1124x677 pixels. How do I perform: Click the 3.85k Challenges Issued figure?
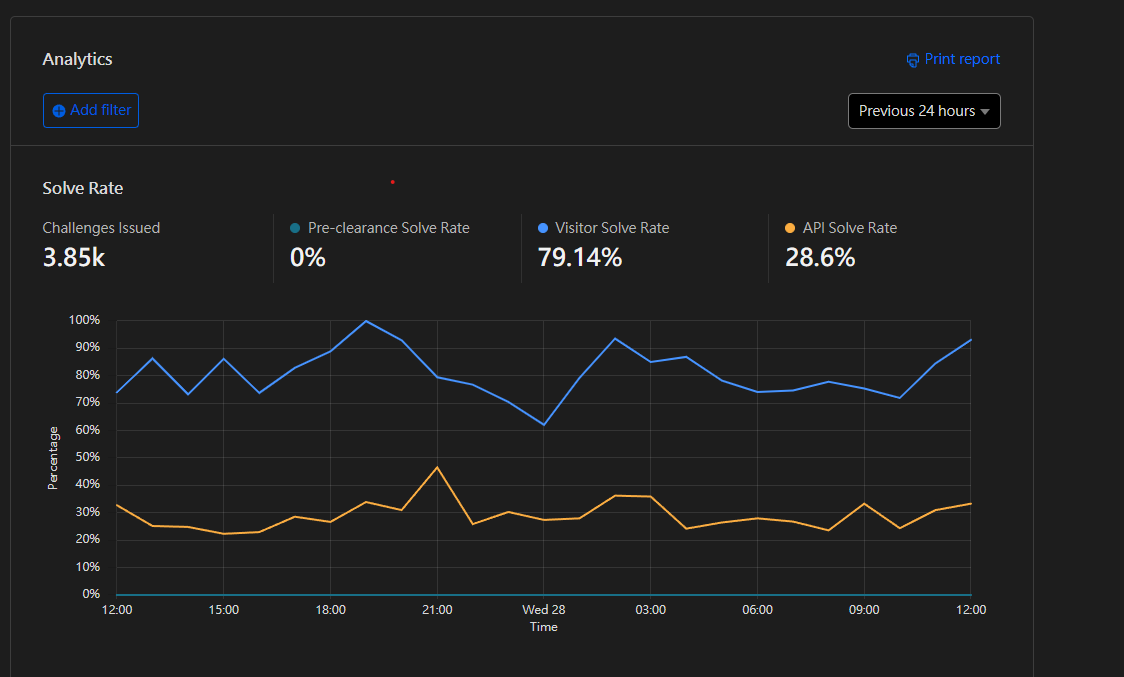[74, 258]
